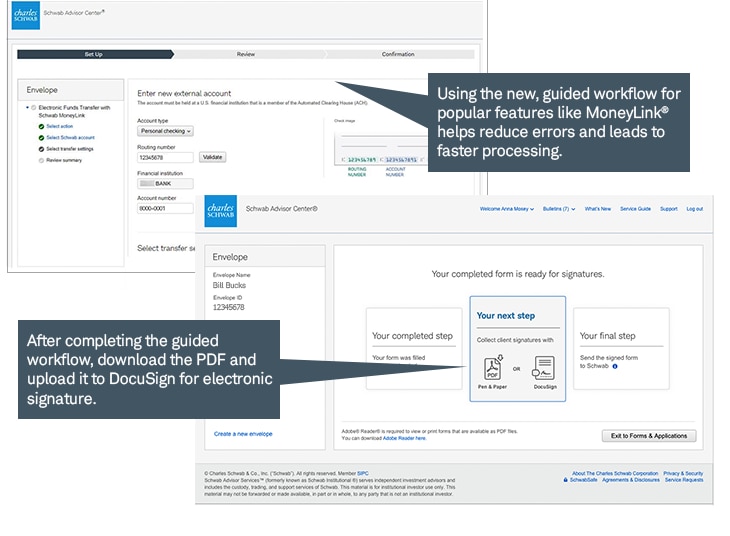Image resolution: width=730 pixels, height=536 pixels.
Task: Click the Charles Schwab logo in the back window
Action: click(x=26, y=15)
